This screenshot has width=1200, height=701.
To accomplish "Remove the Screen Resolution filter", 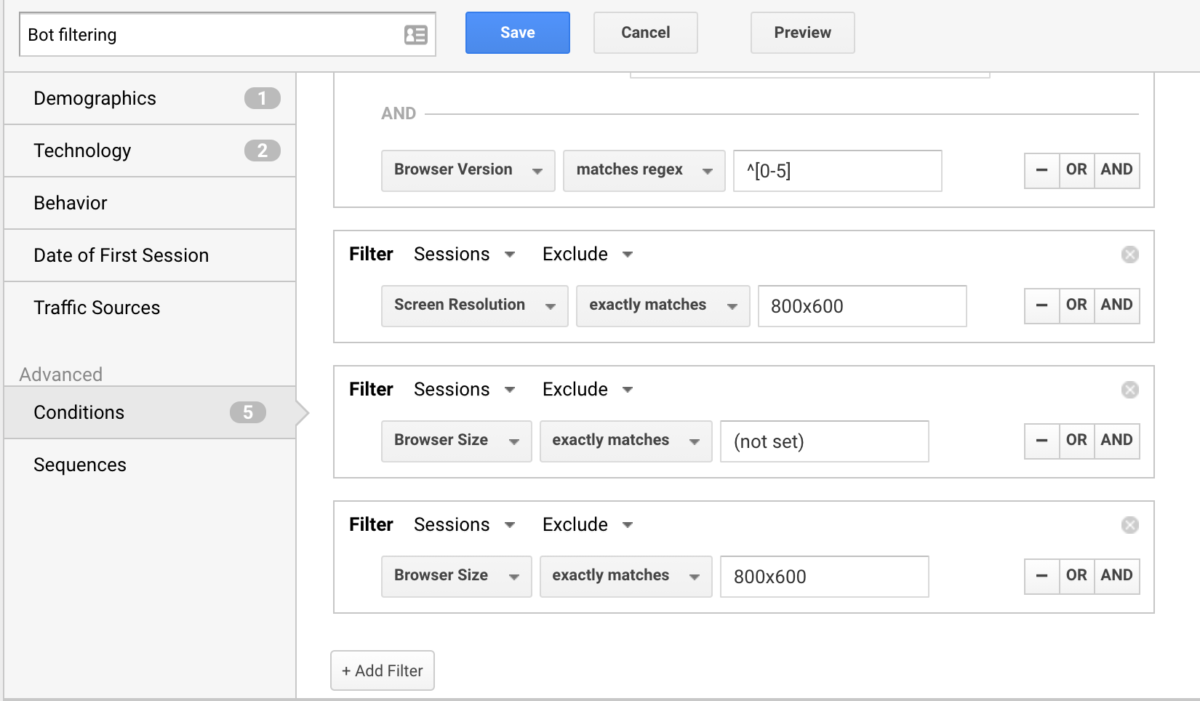I will pos(1130,254).
